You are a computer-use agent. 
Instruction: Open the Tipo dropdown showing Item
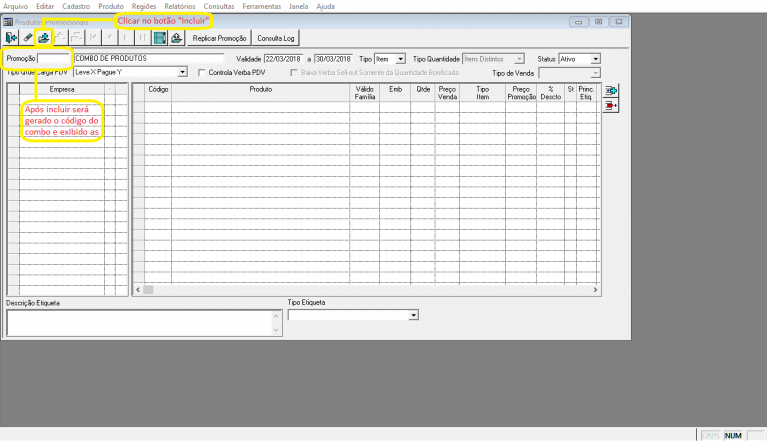(400, 59)
